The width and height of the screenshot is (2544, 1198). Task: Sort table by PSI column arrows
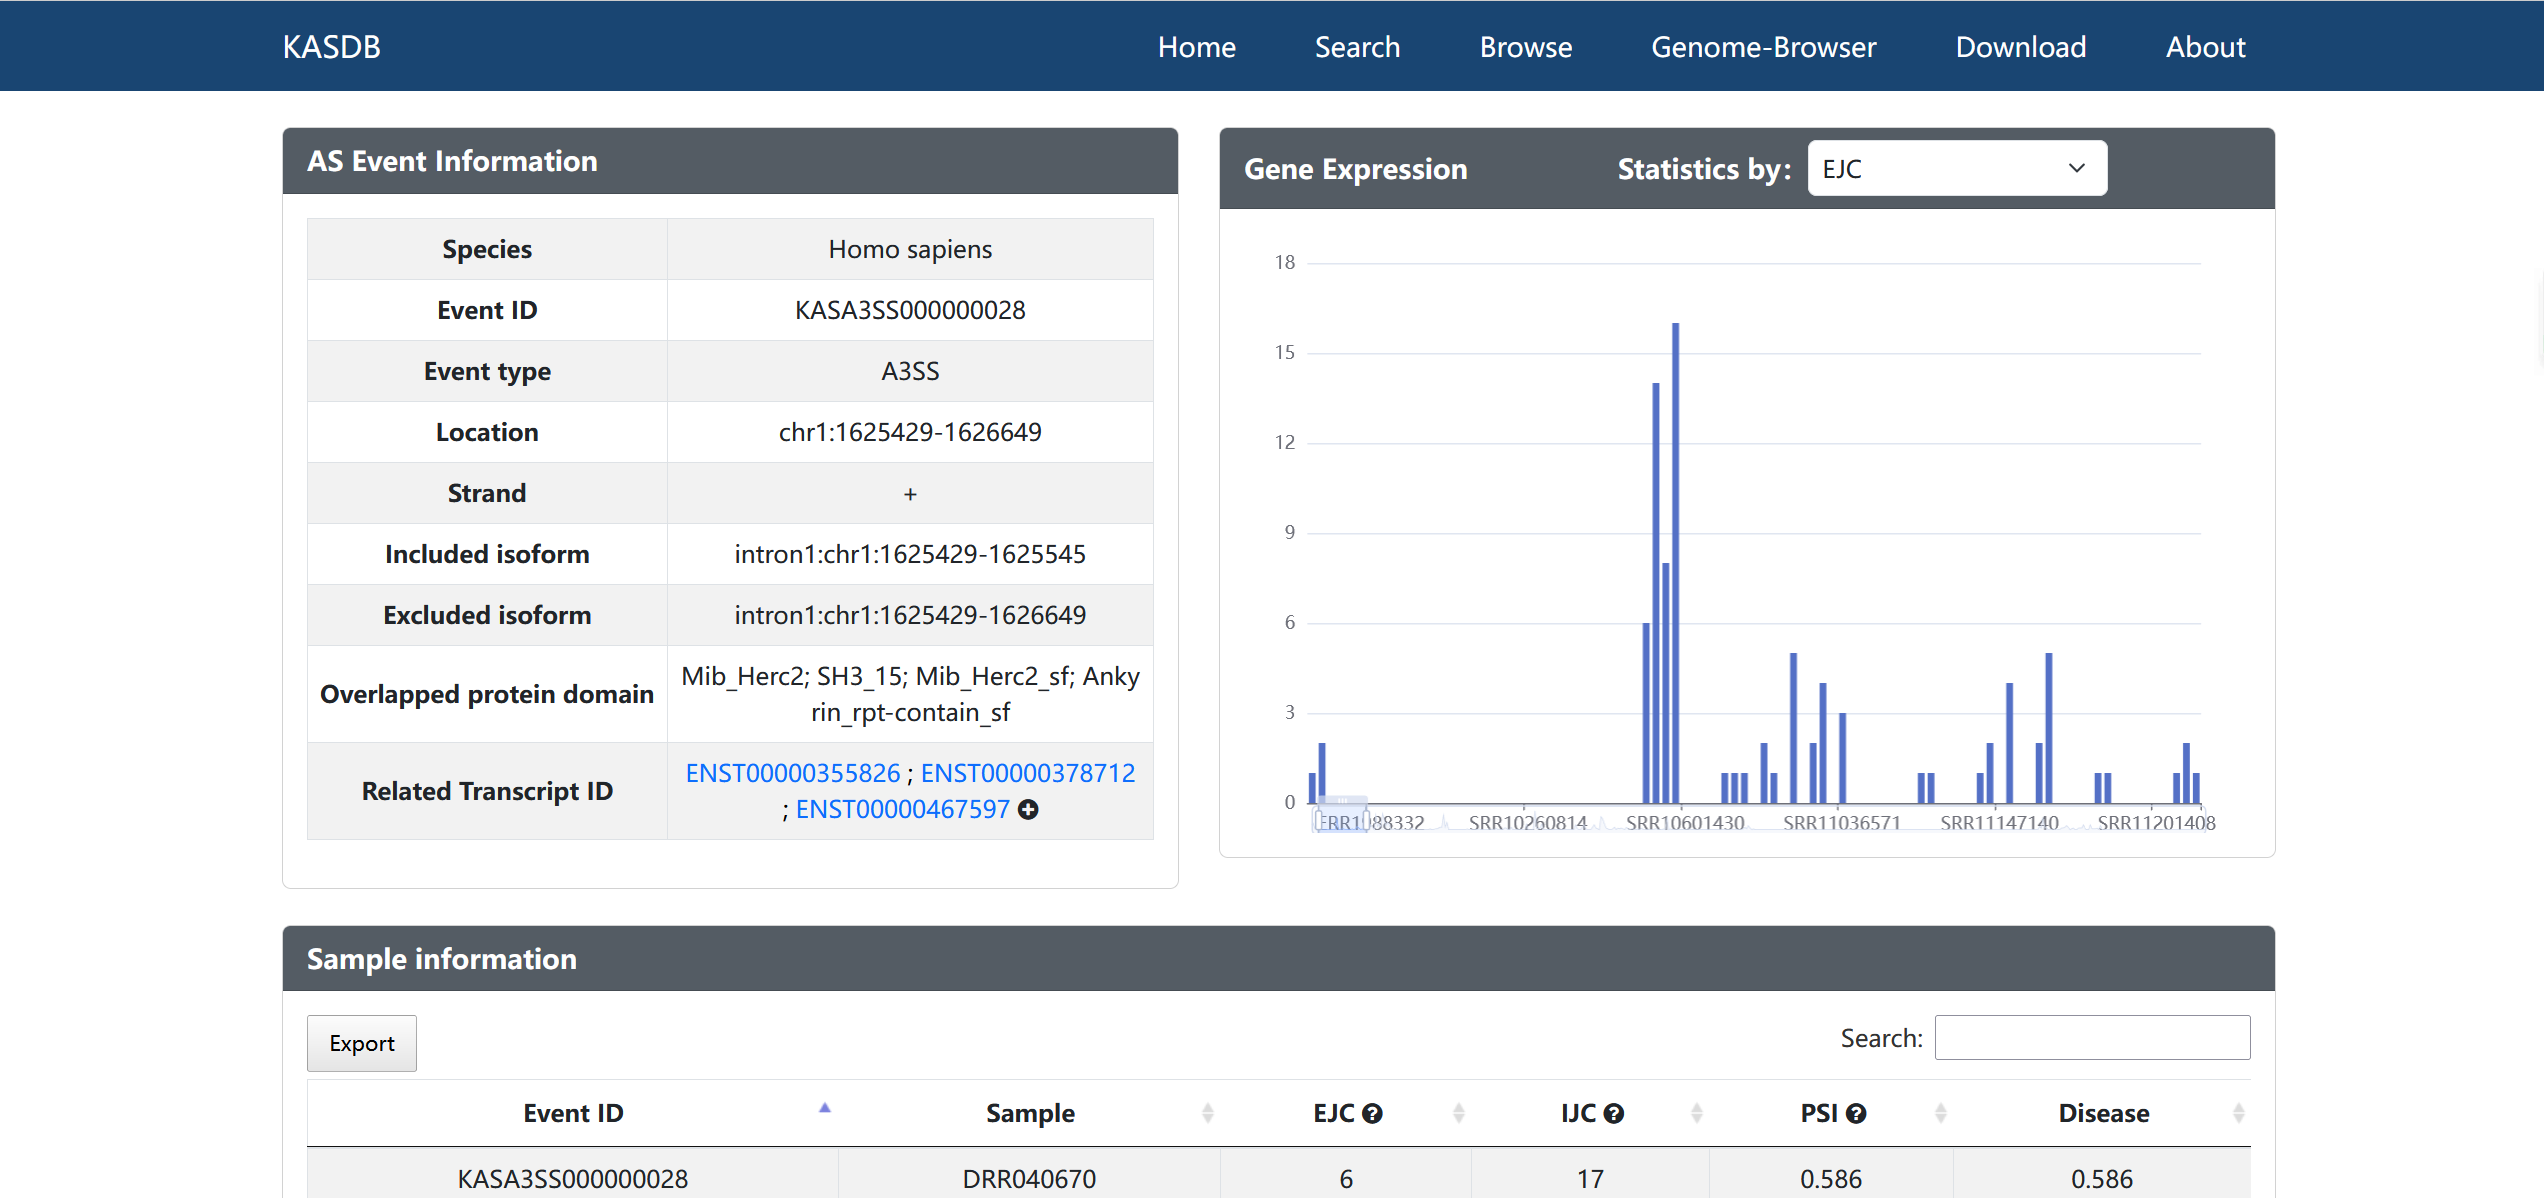point(1940,1113)
